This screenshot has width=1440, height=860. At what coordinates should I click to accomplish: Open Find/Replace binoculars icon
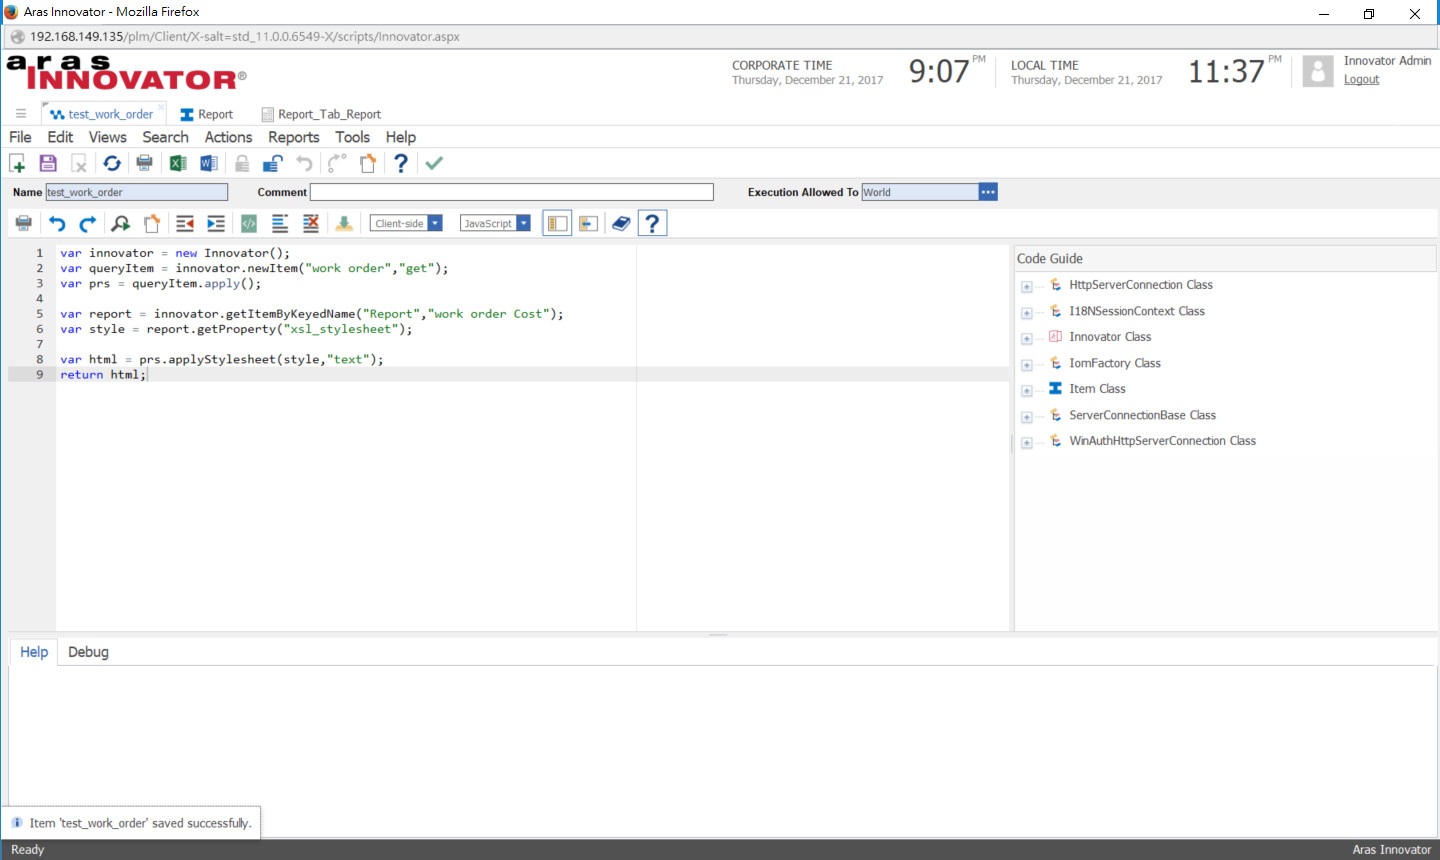pyautogui.click(x=121, y=223)
